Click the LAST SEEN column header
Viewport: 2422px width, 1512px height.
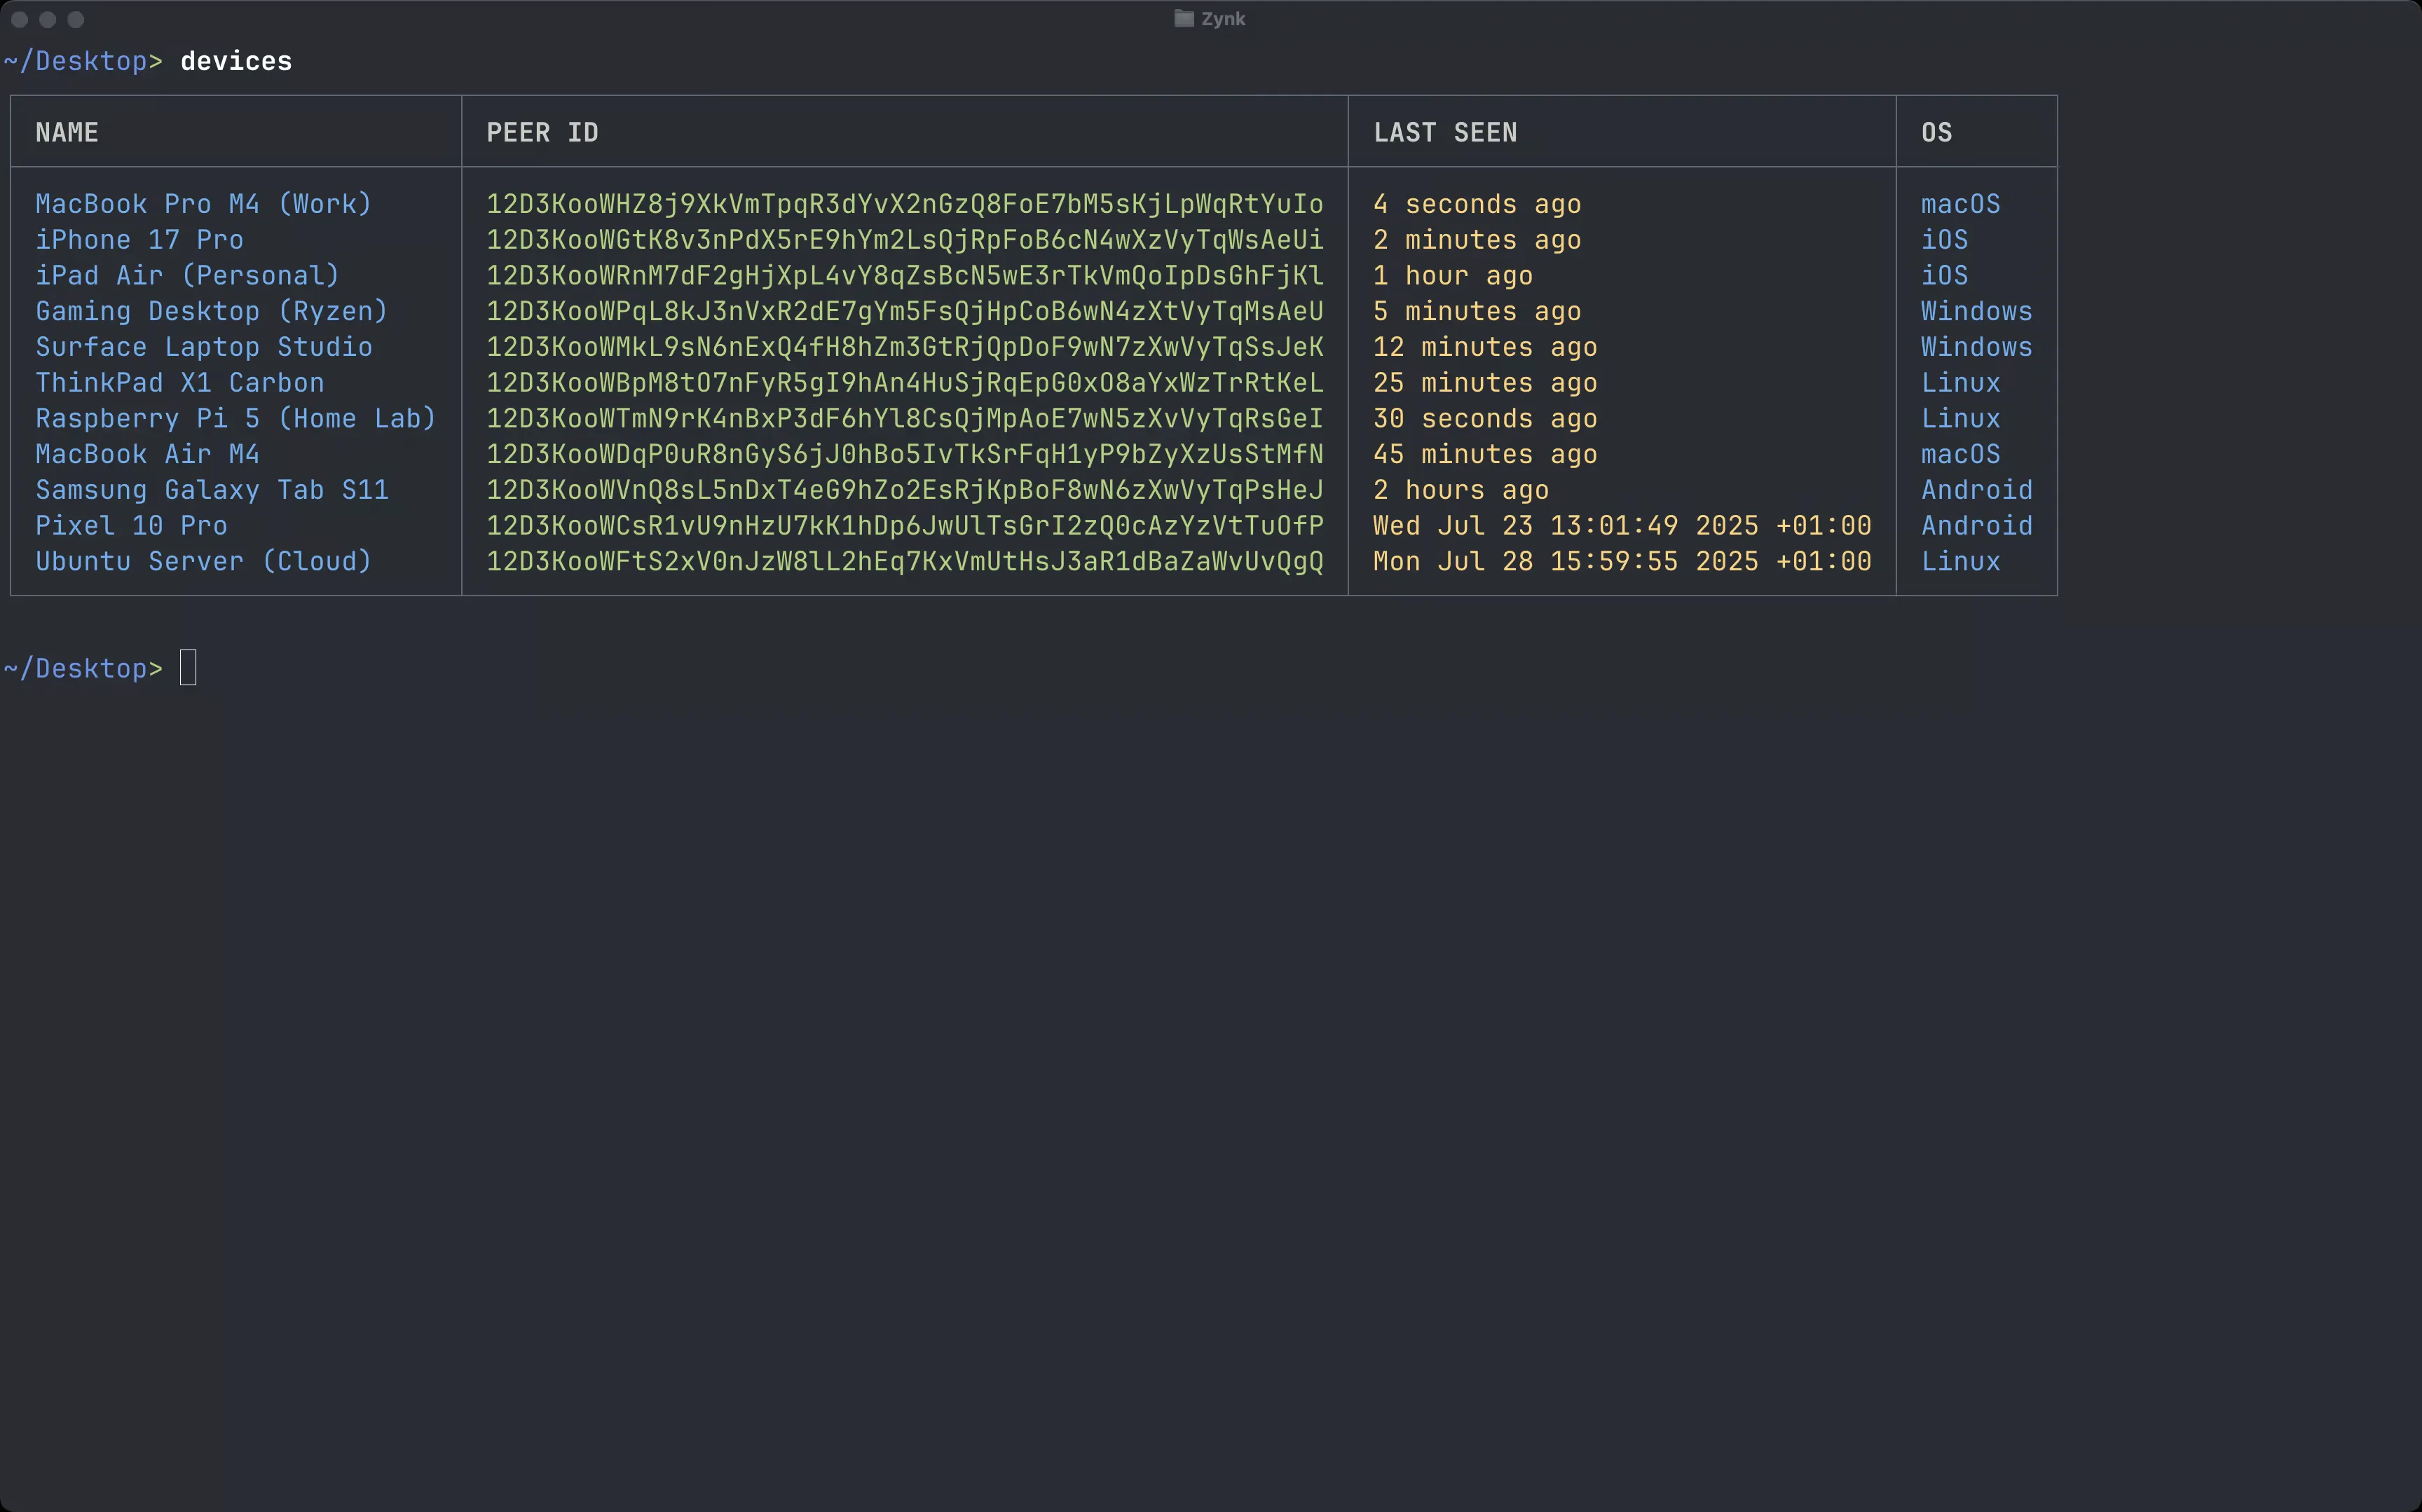pos(1445,133)
